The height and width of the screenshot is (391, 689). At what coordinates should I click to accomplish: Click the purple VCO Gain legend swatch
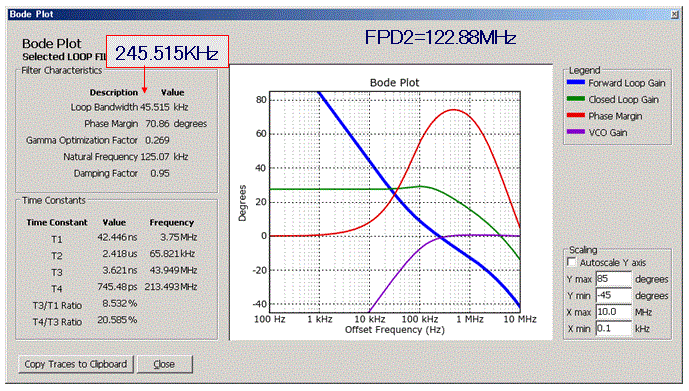576,132
